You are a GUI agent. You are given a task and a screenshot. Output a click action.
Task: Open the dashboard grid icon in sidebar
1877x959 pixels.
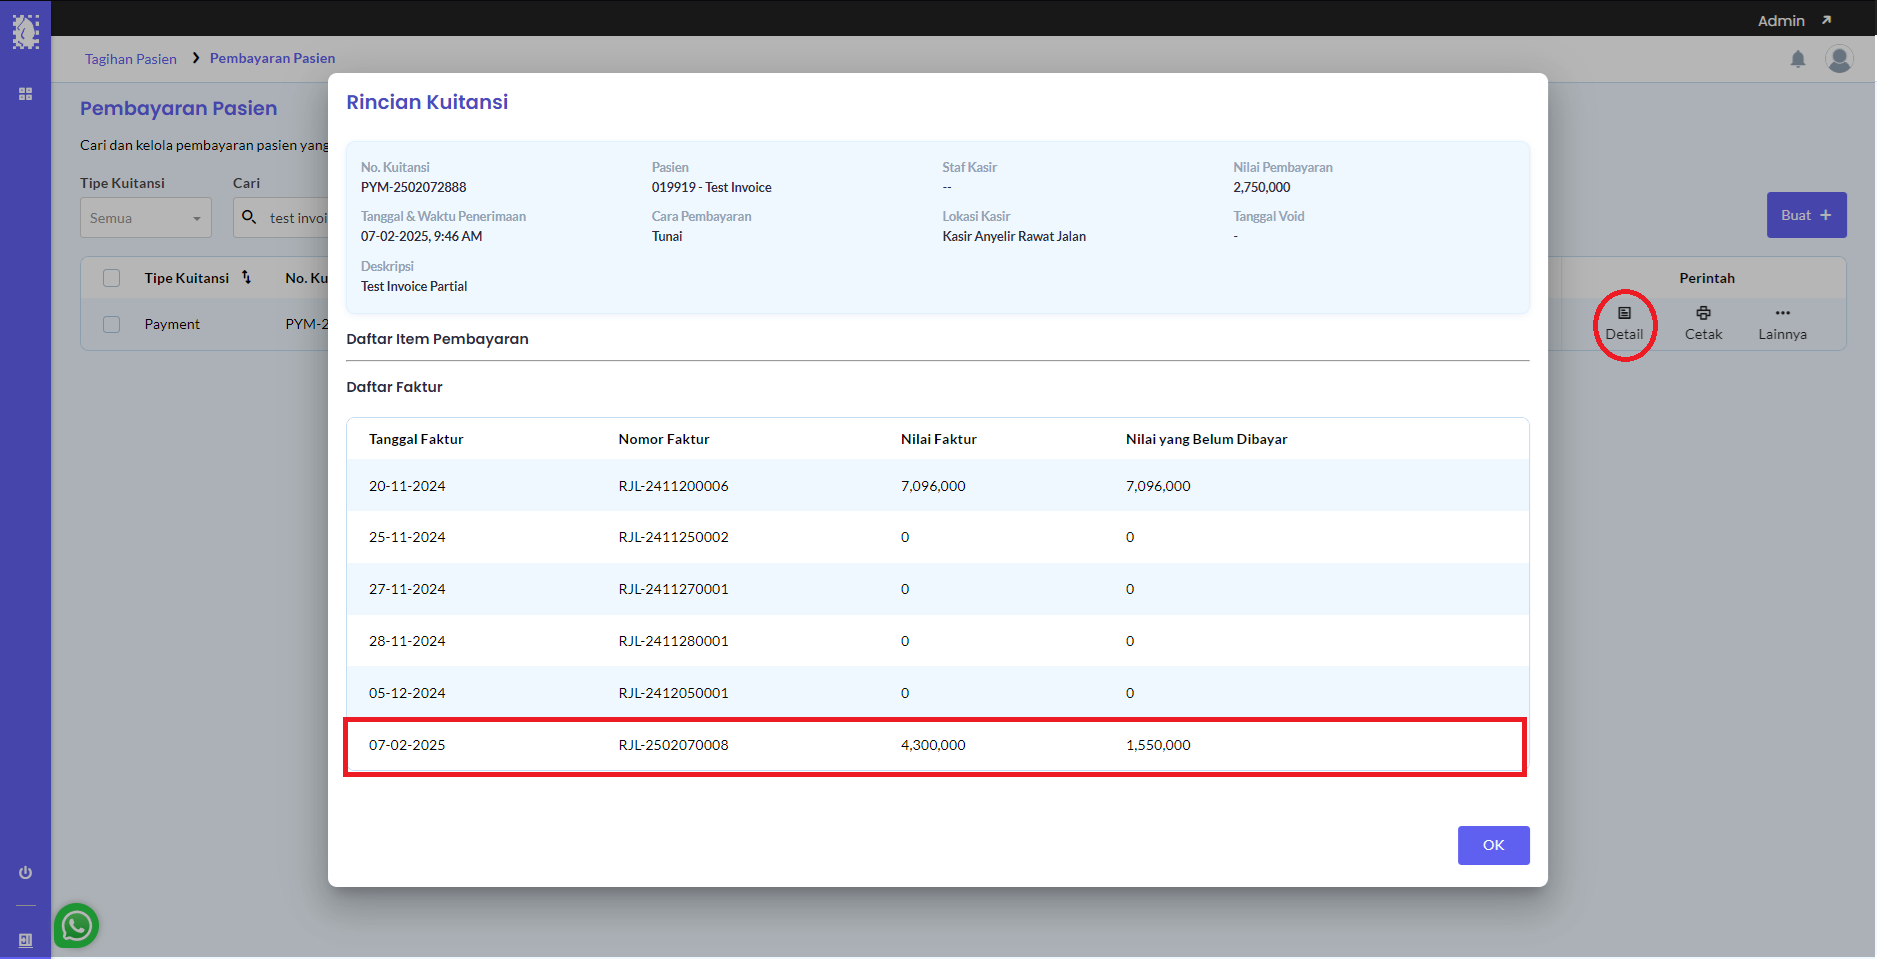pyautogui.click(x=26, y=94)
